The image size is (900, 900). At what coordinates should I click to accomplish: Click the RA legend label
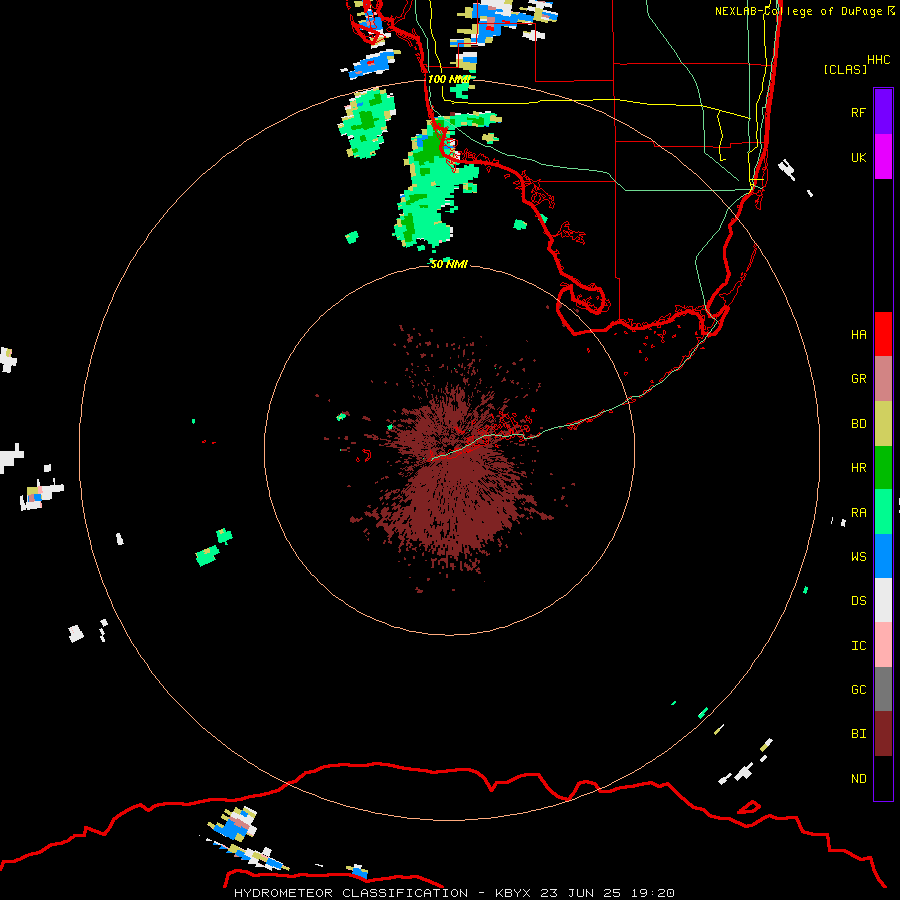pos(858,512)
